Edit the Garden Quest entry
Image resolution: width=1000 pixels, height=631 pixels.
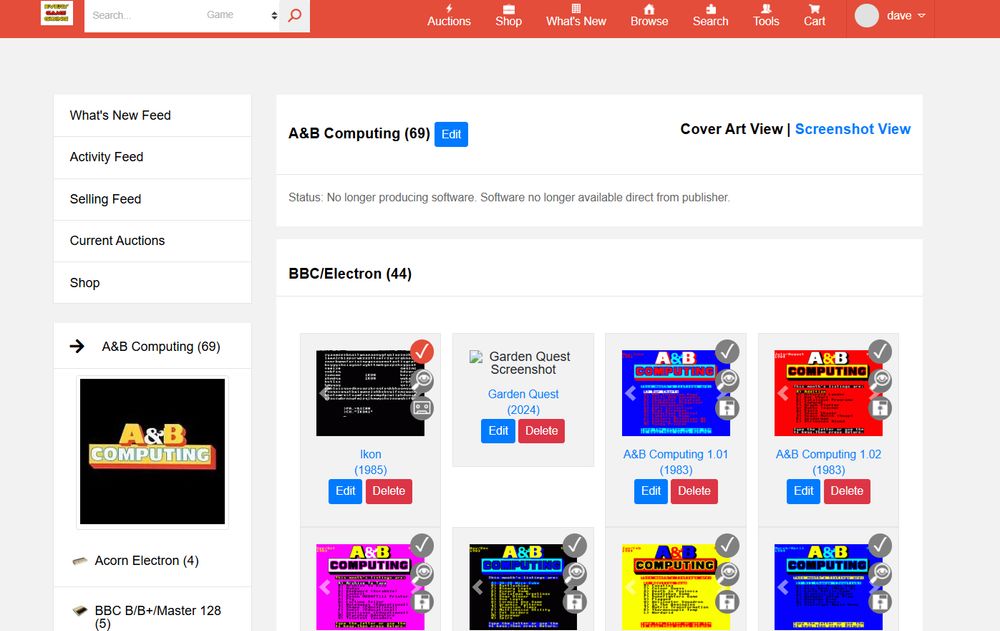497,431
